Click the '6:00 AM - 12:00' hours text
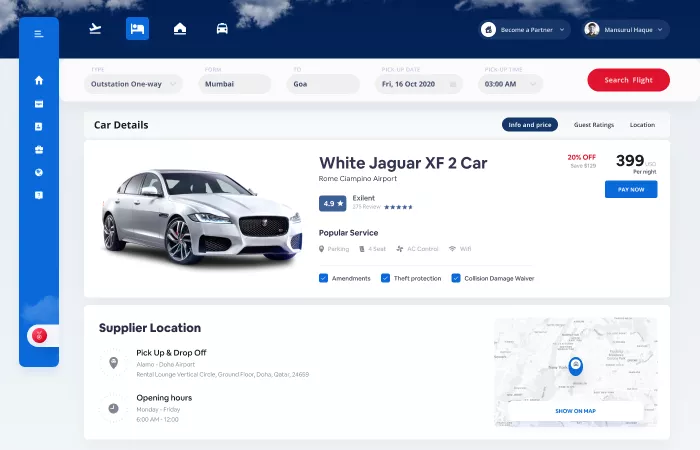700x450 pixels. [x=157, y=420]
